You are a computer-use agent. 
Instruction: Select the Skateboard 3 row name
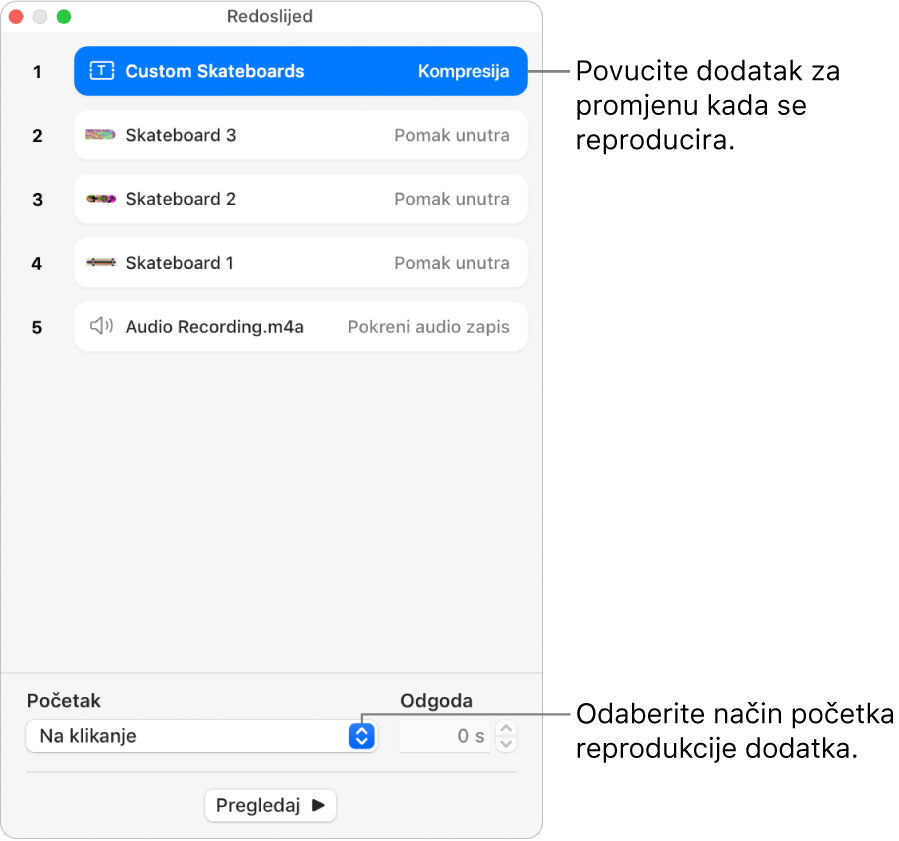[x=181, y=135]
